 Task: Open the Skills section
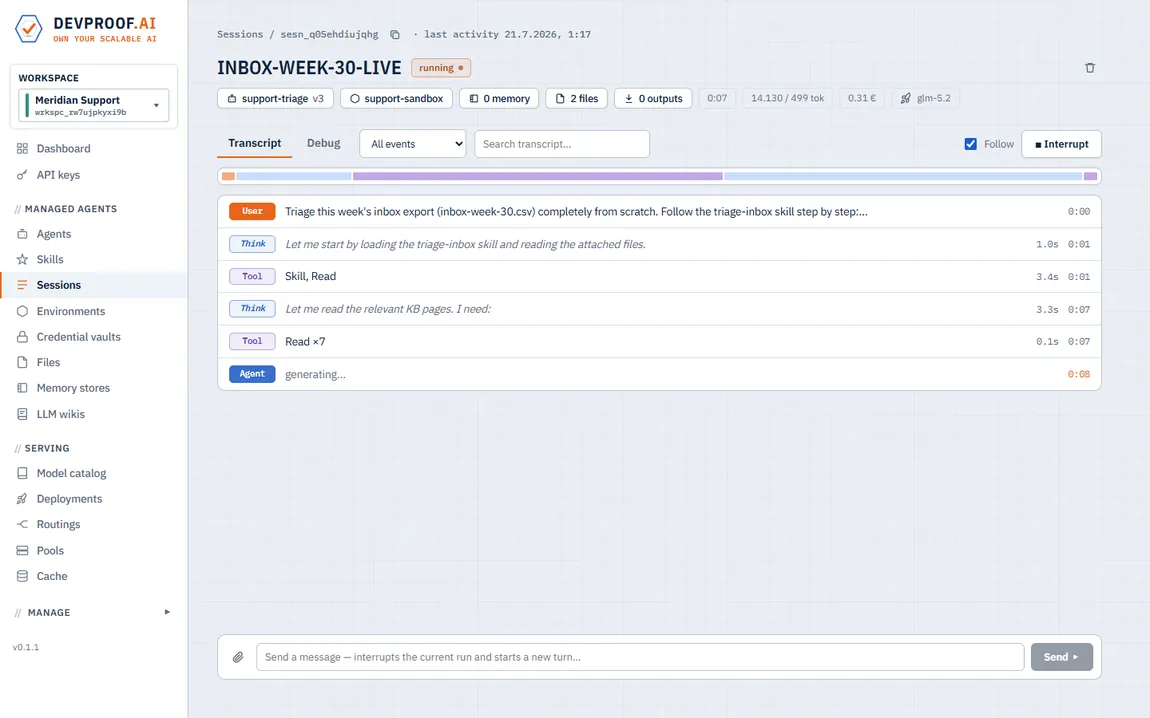[x=50, y=260]
